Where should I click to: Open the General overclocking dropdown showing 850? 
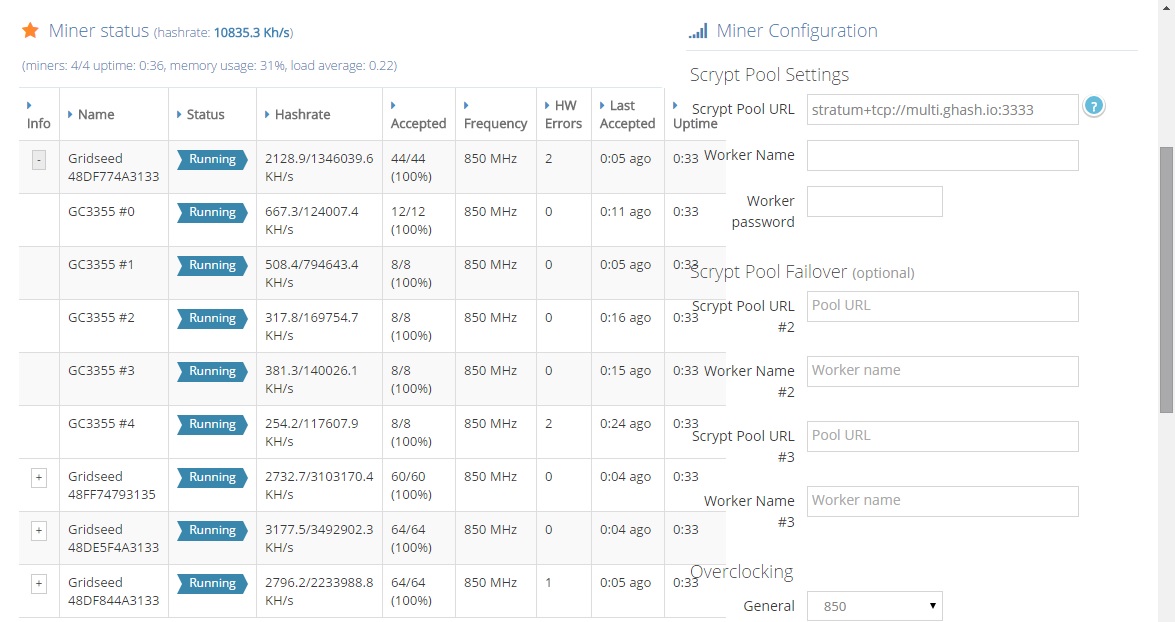pyautogui.click(x=875, y=606)
